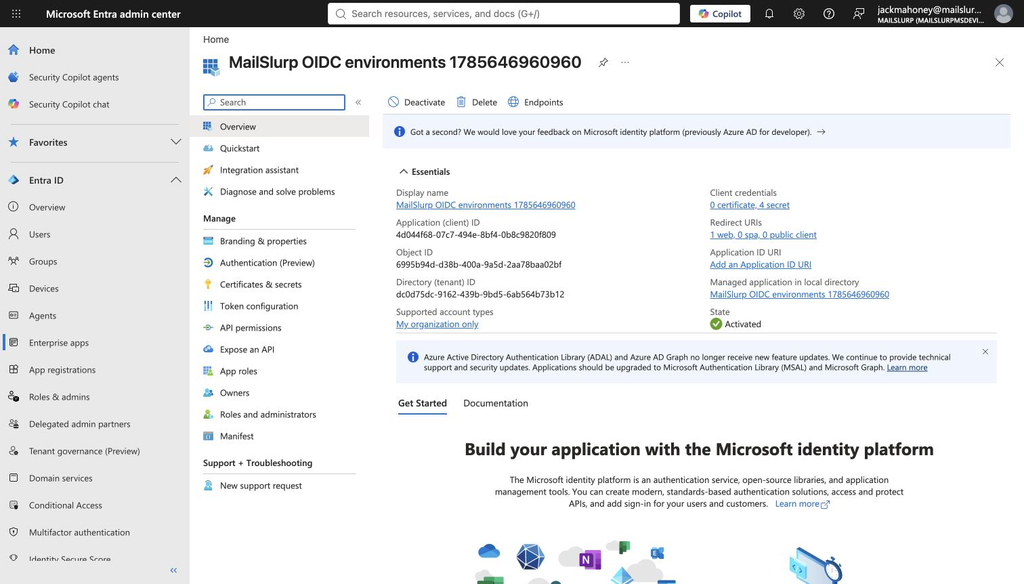Click the Home breadcrumb link
This screenshot has width=1024, height=584.
[x=216, y=39]
